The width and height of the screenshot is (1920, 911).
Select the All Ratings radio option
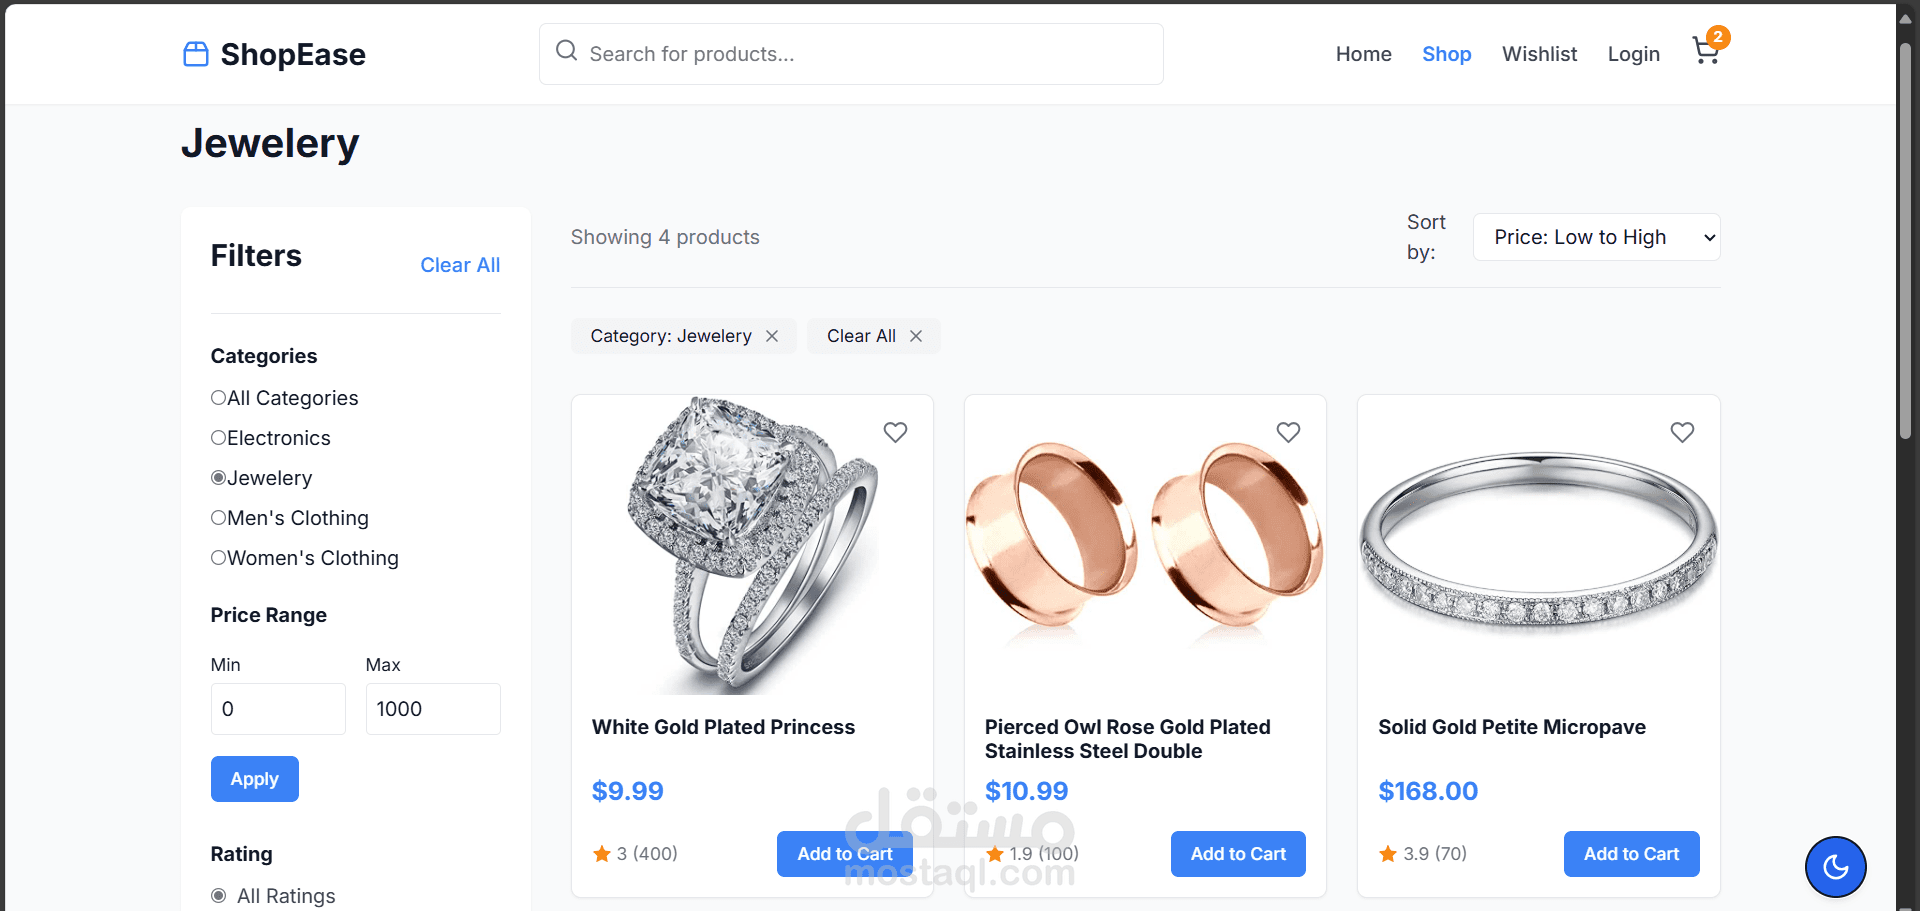[x=219, y=896]
